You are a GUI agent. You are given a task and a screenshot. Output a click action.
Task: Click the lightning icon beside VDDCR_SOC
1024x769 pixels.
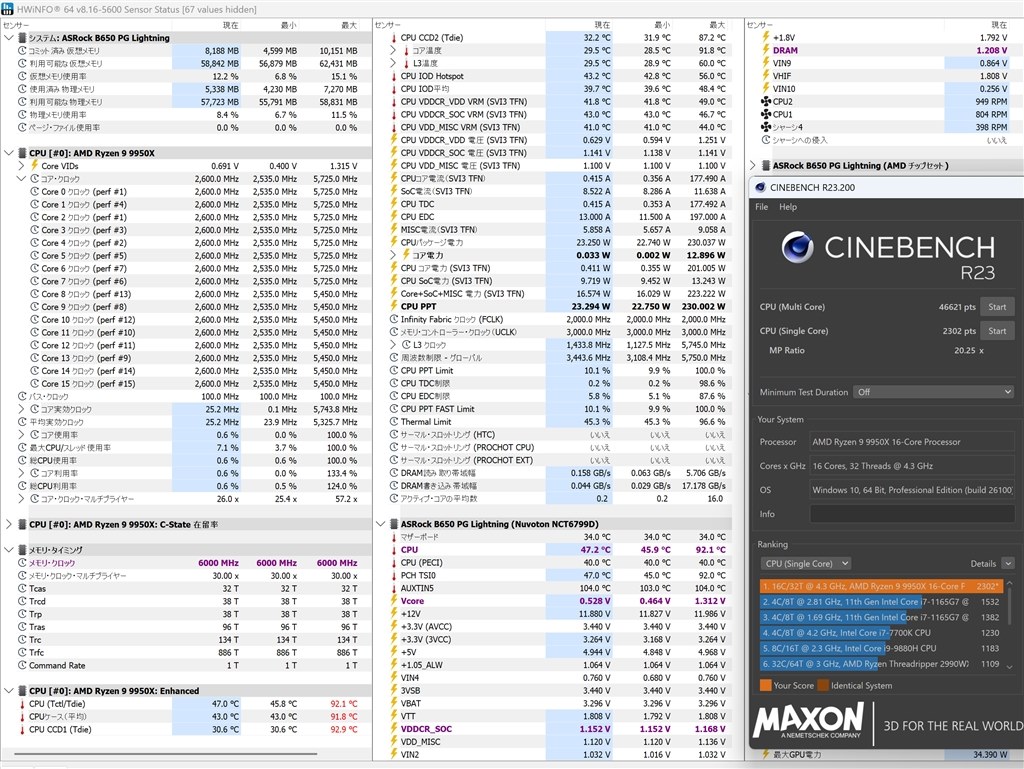394,729
